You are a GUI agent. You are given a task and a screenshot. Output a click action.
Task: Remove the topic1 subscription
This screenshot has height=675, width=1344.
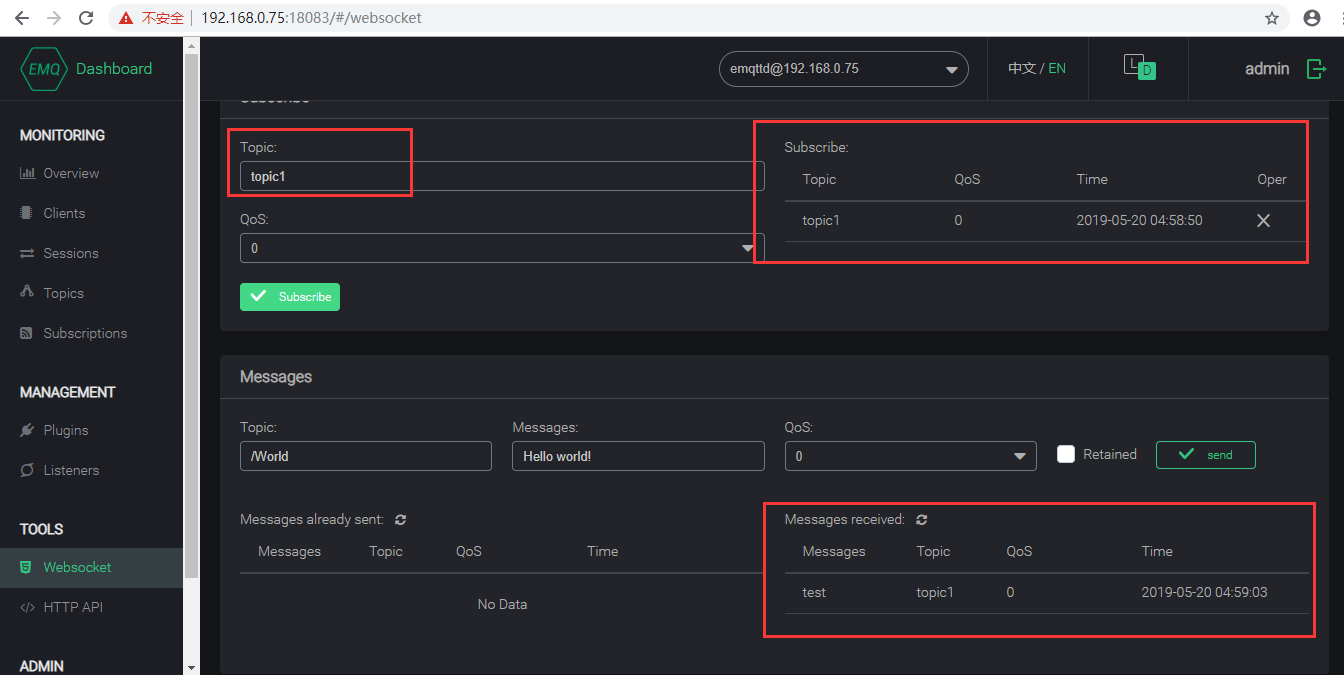1263,220
